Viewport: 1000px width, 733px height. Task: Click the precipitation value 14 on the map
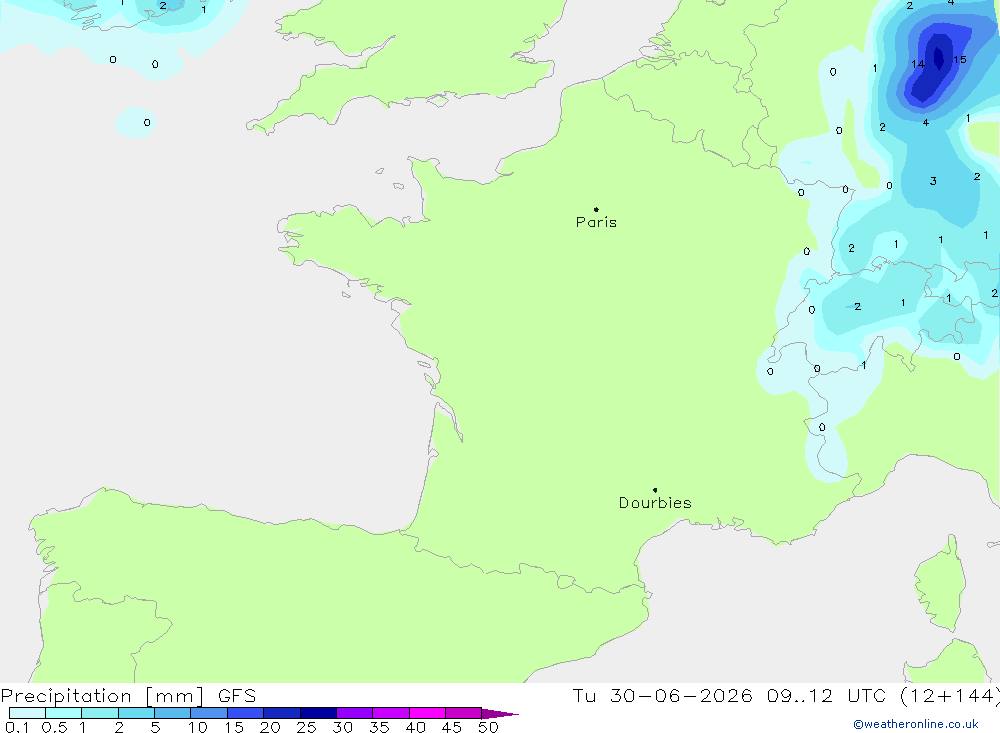[x=918, y=64]
